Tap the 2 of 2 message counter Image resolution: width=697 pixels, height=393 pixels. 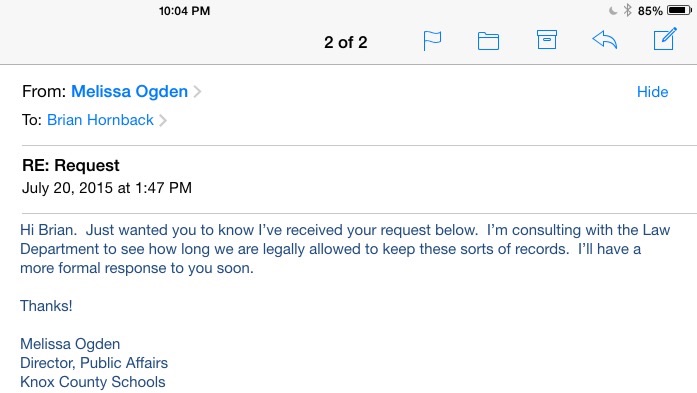coord(345,42)
